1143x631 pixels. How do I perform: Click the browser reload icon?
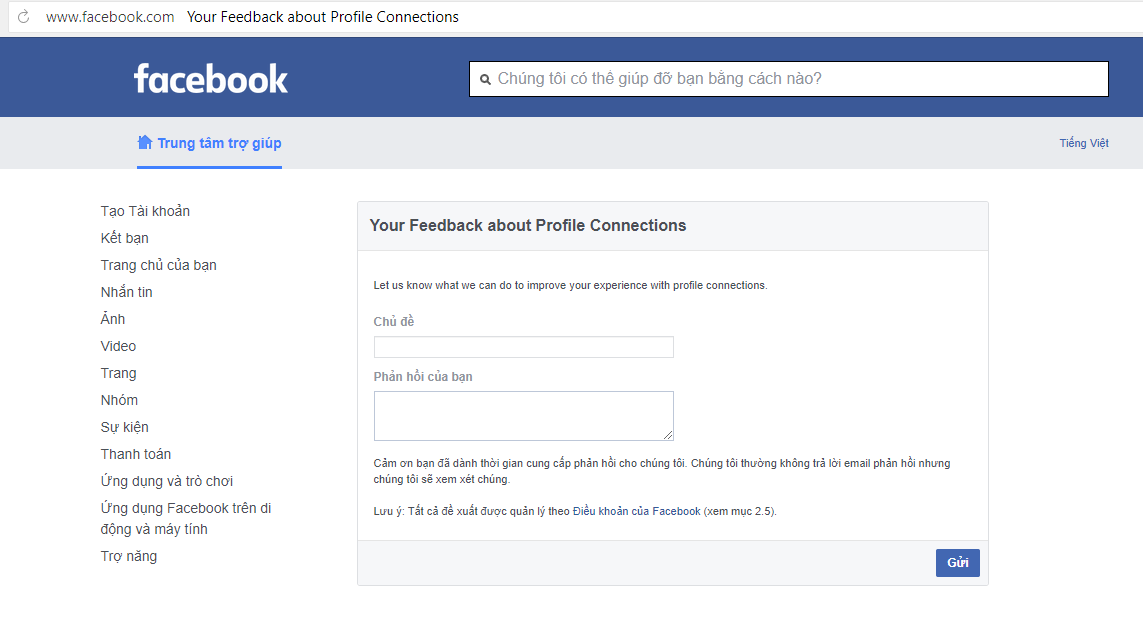pyautogui.click(x=23, y=17)
